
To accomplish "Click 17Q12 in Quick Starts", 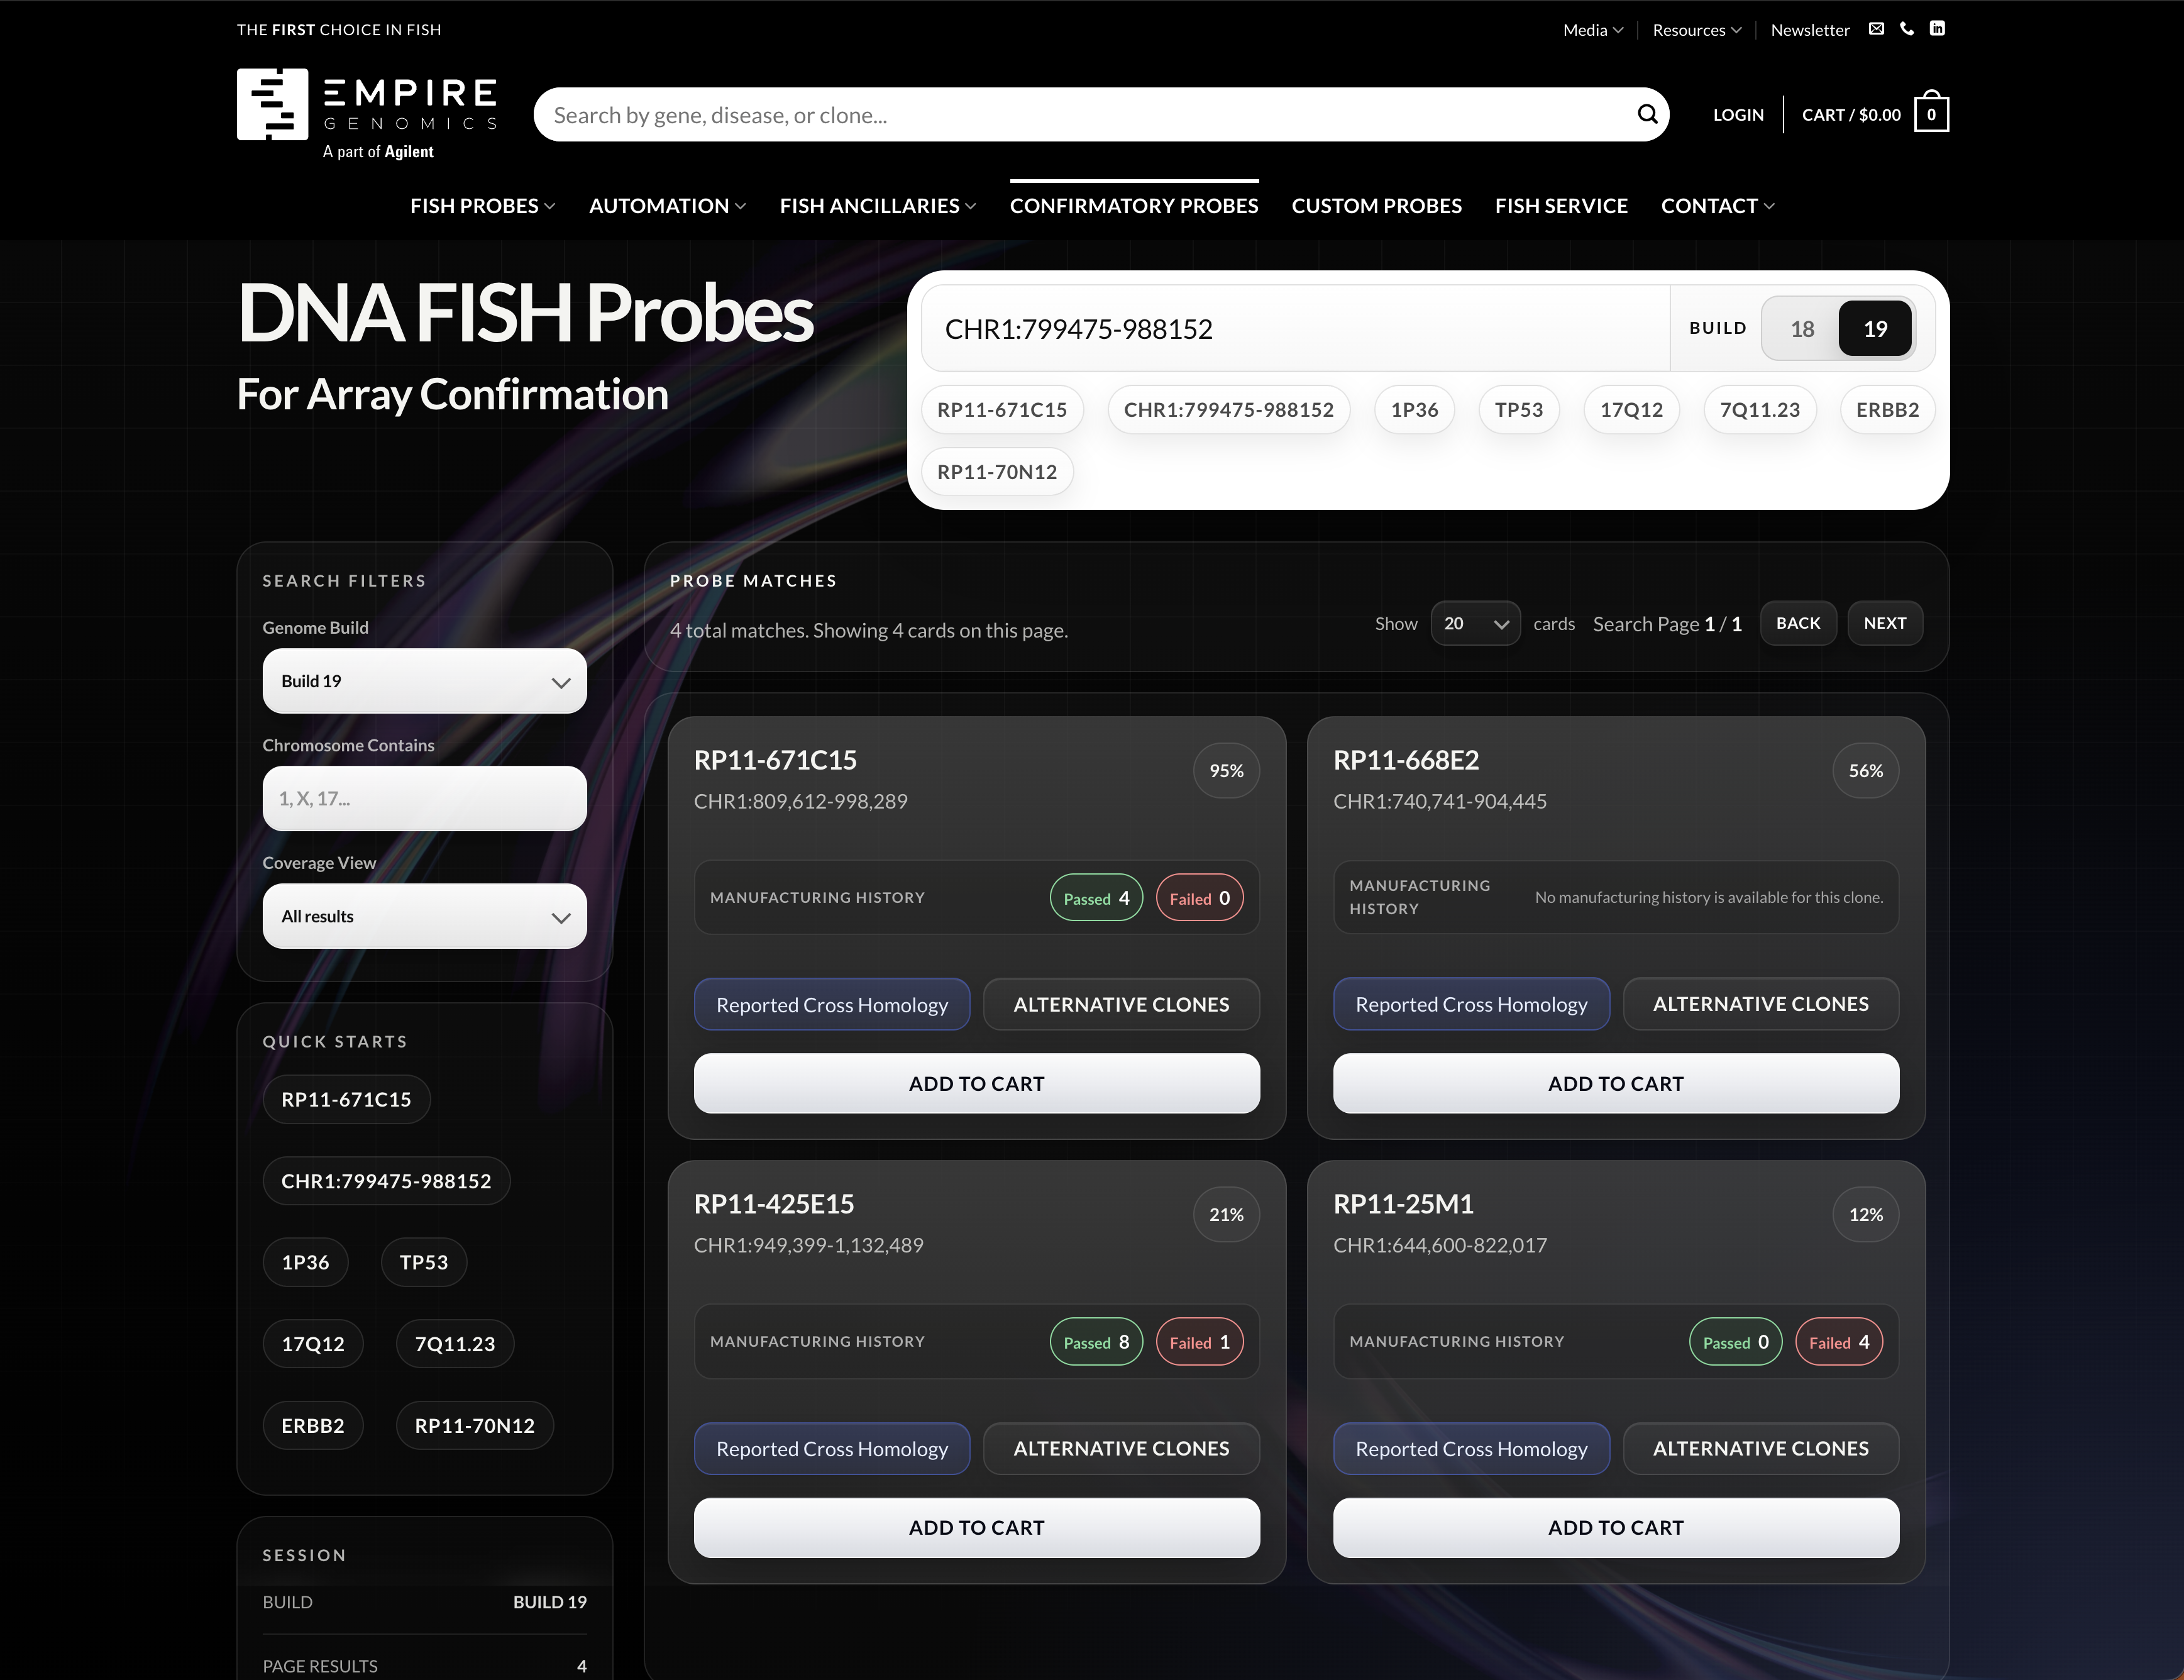I will pyautogui.click(x=313, y=1344).
